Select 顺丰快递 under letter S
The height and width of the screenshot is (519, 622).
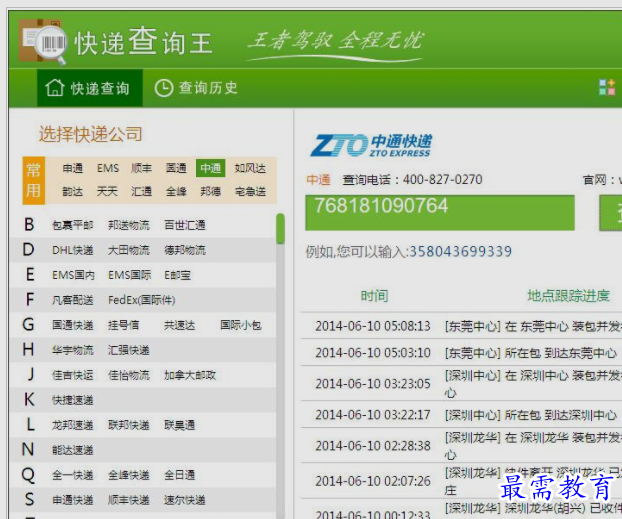pos(129,500)
